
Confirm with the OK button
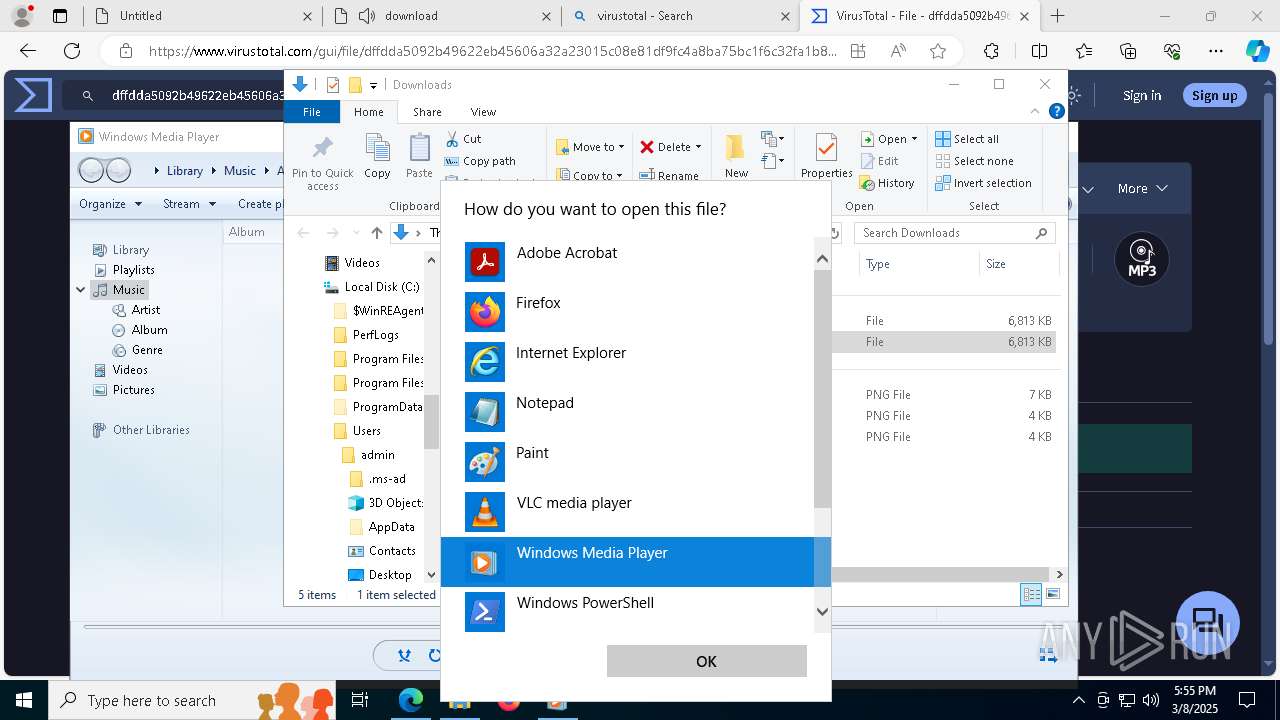(706, 661)
